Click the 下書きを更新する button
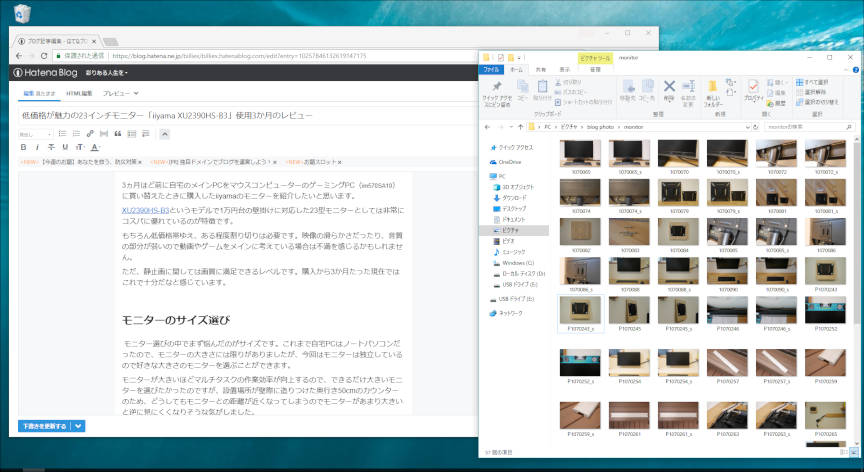The height and width of the screenshot is (472, 864). pos(45,426)
